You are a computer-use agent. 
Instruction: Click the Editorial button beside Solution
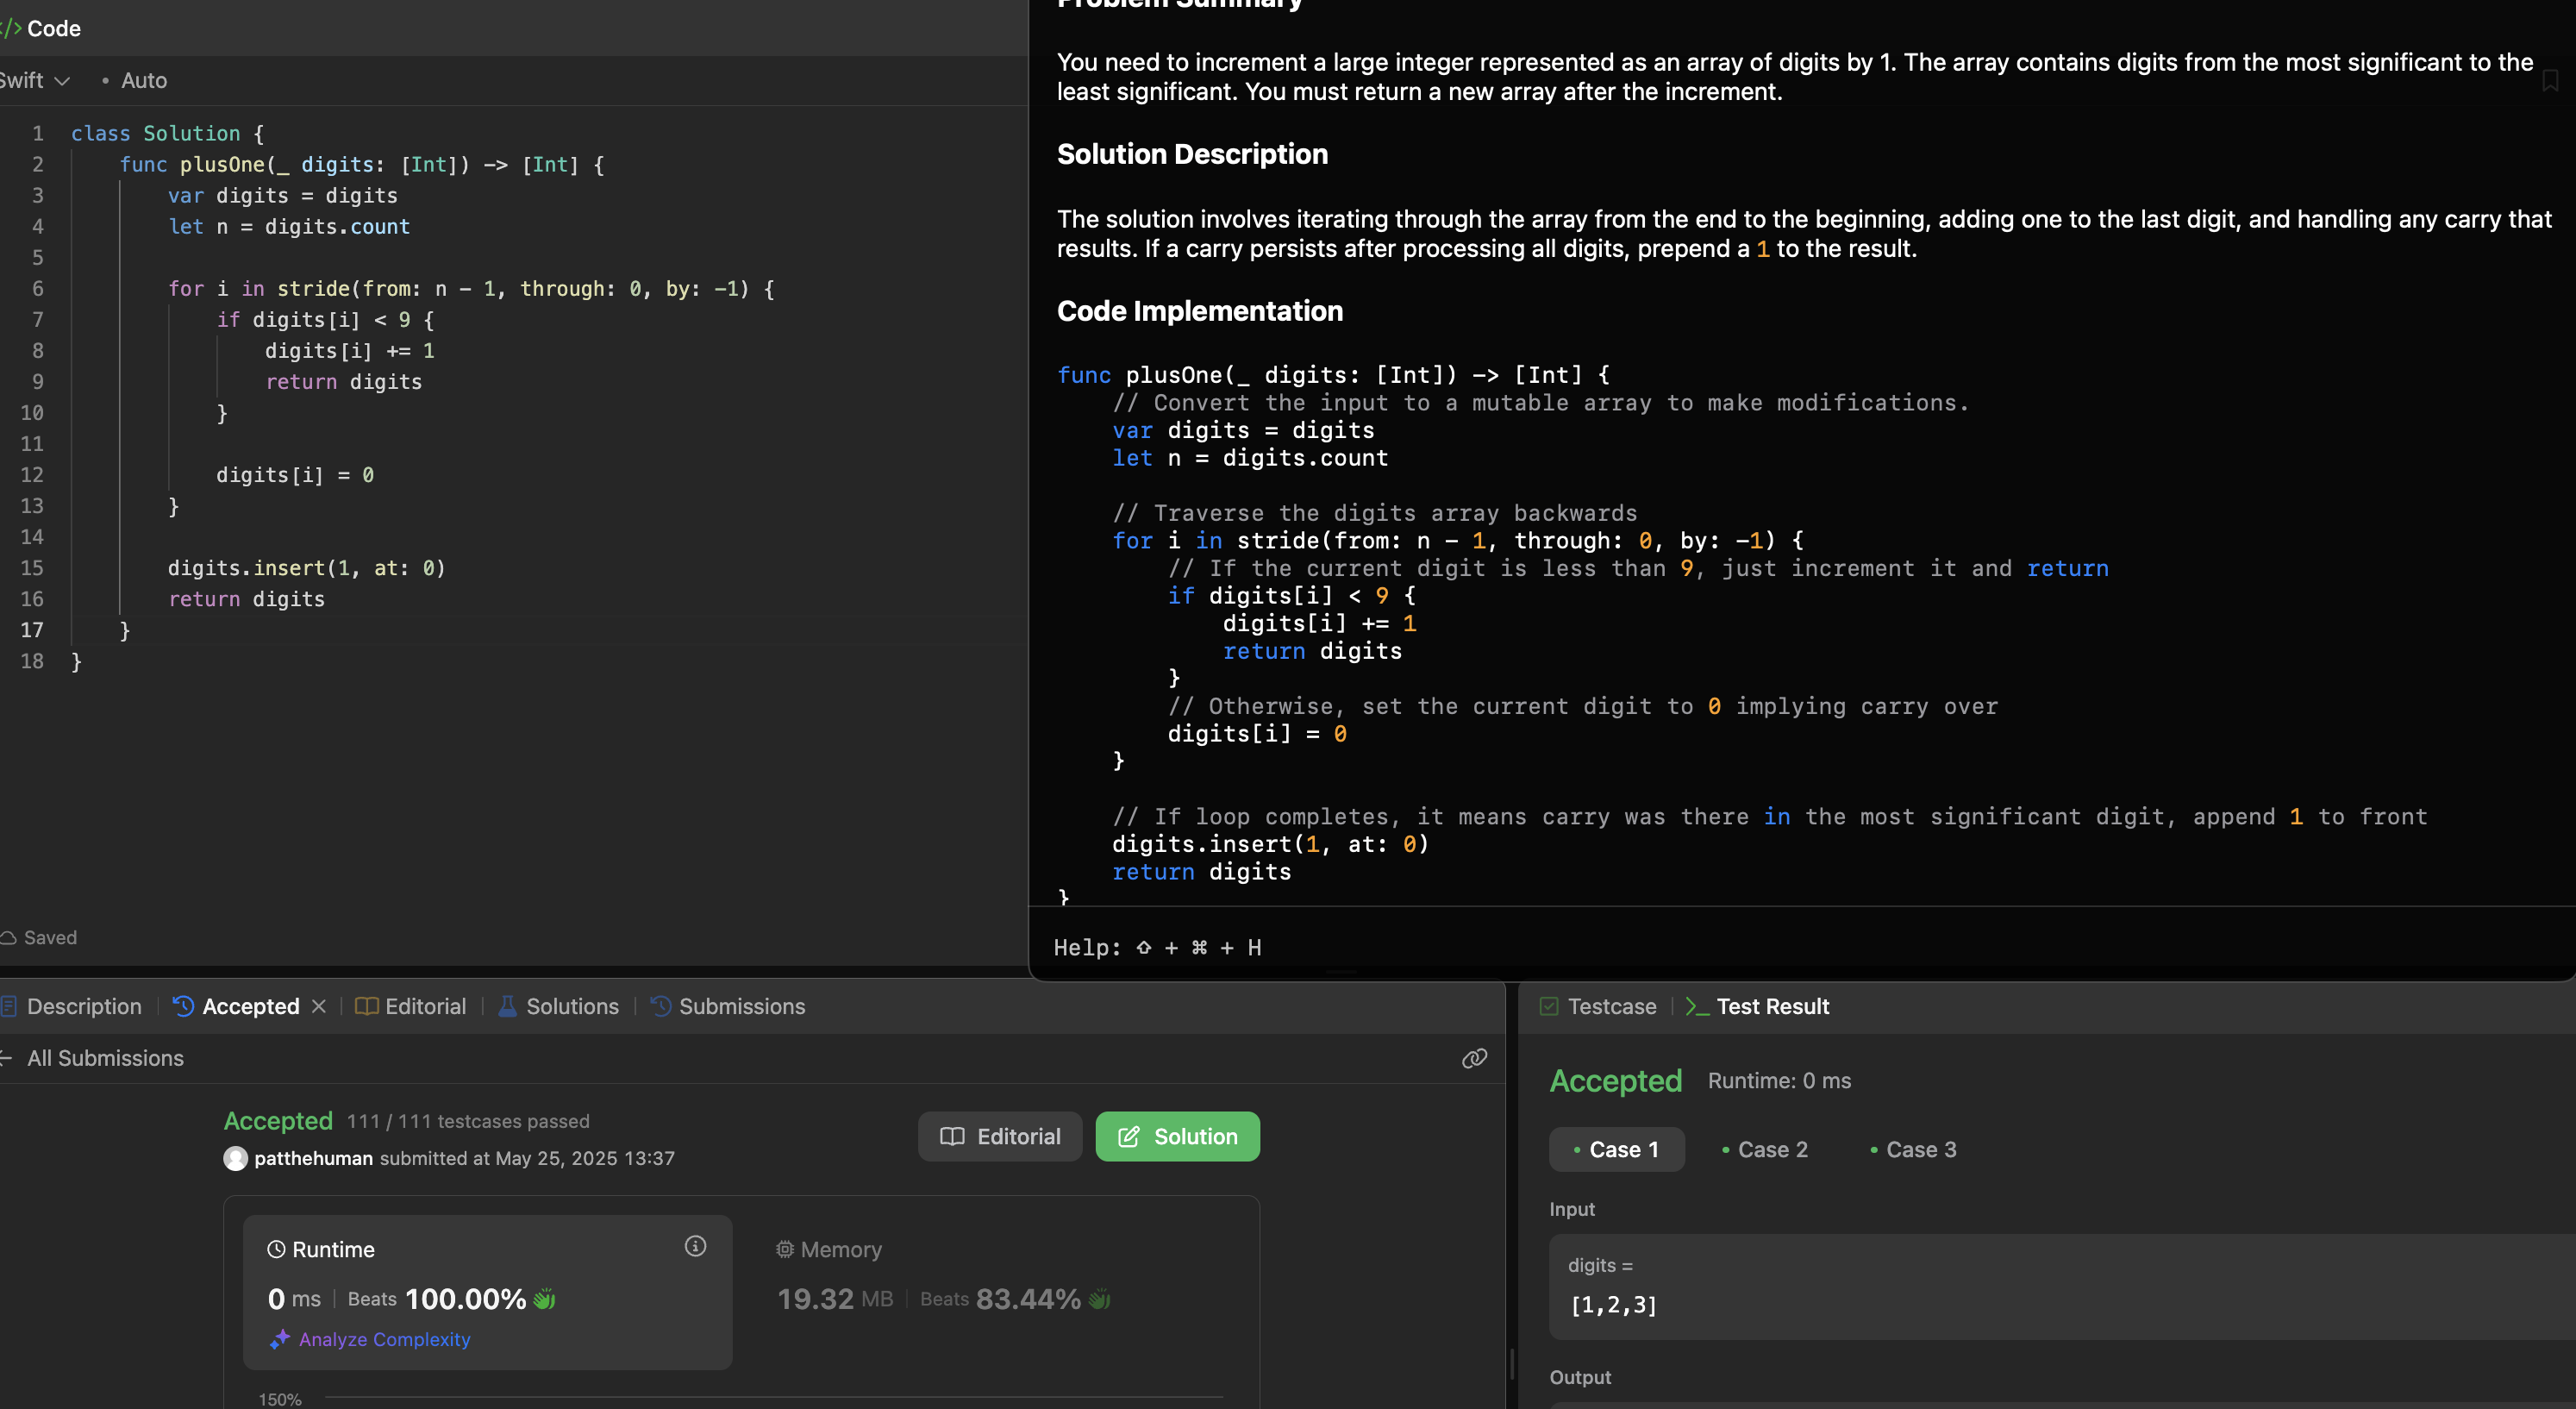tap(999, 1136)
